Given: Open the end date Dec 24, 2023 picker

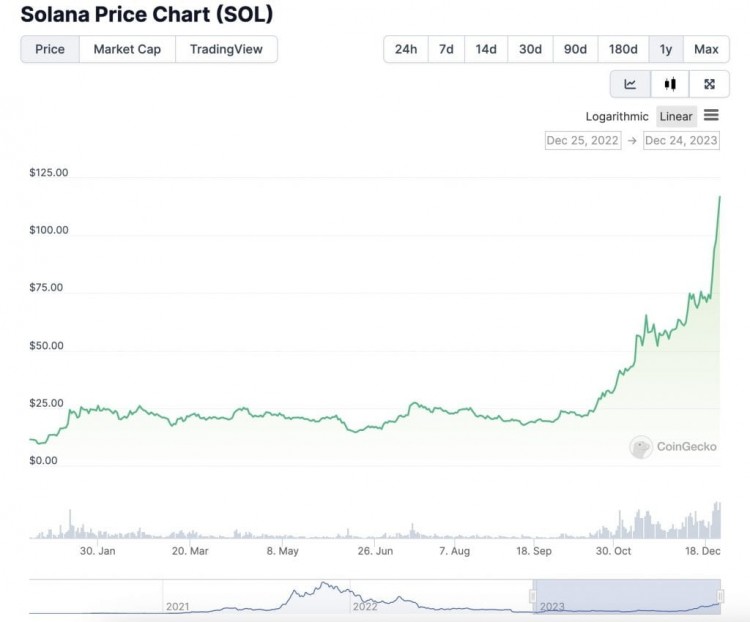Looking at the screenshot, I should point(681,140).
